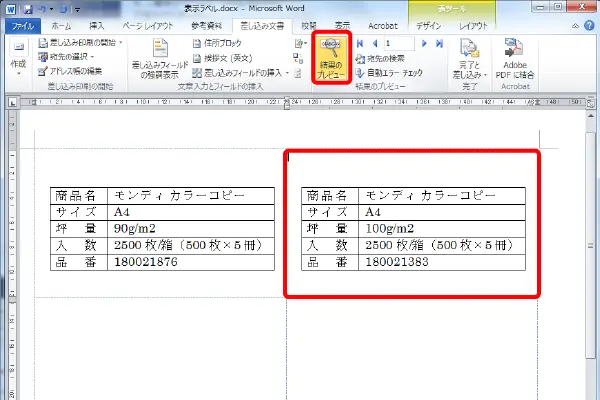Click the left label's 90g/m2 cell
Image resolution: width=600 pixels, height=400 pixels.
click(191, 229)
